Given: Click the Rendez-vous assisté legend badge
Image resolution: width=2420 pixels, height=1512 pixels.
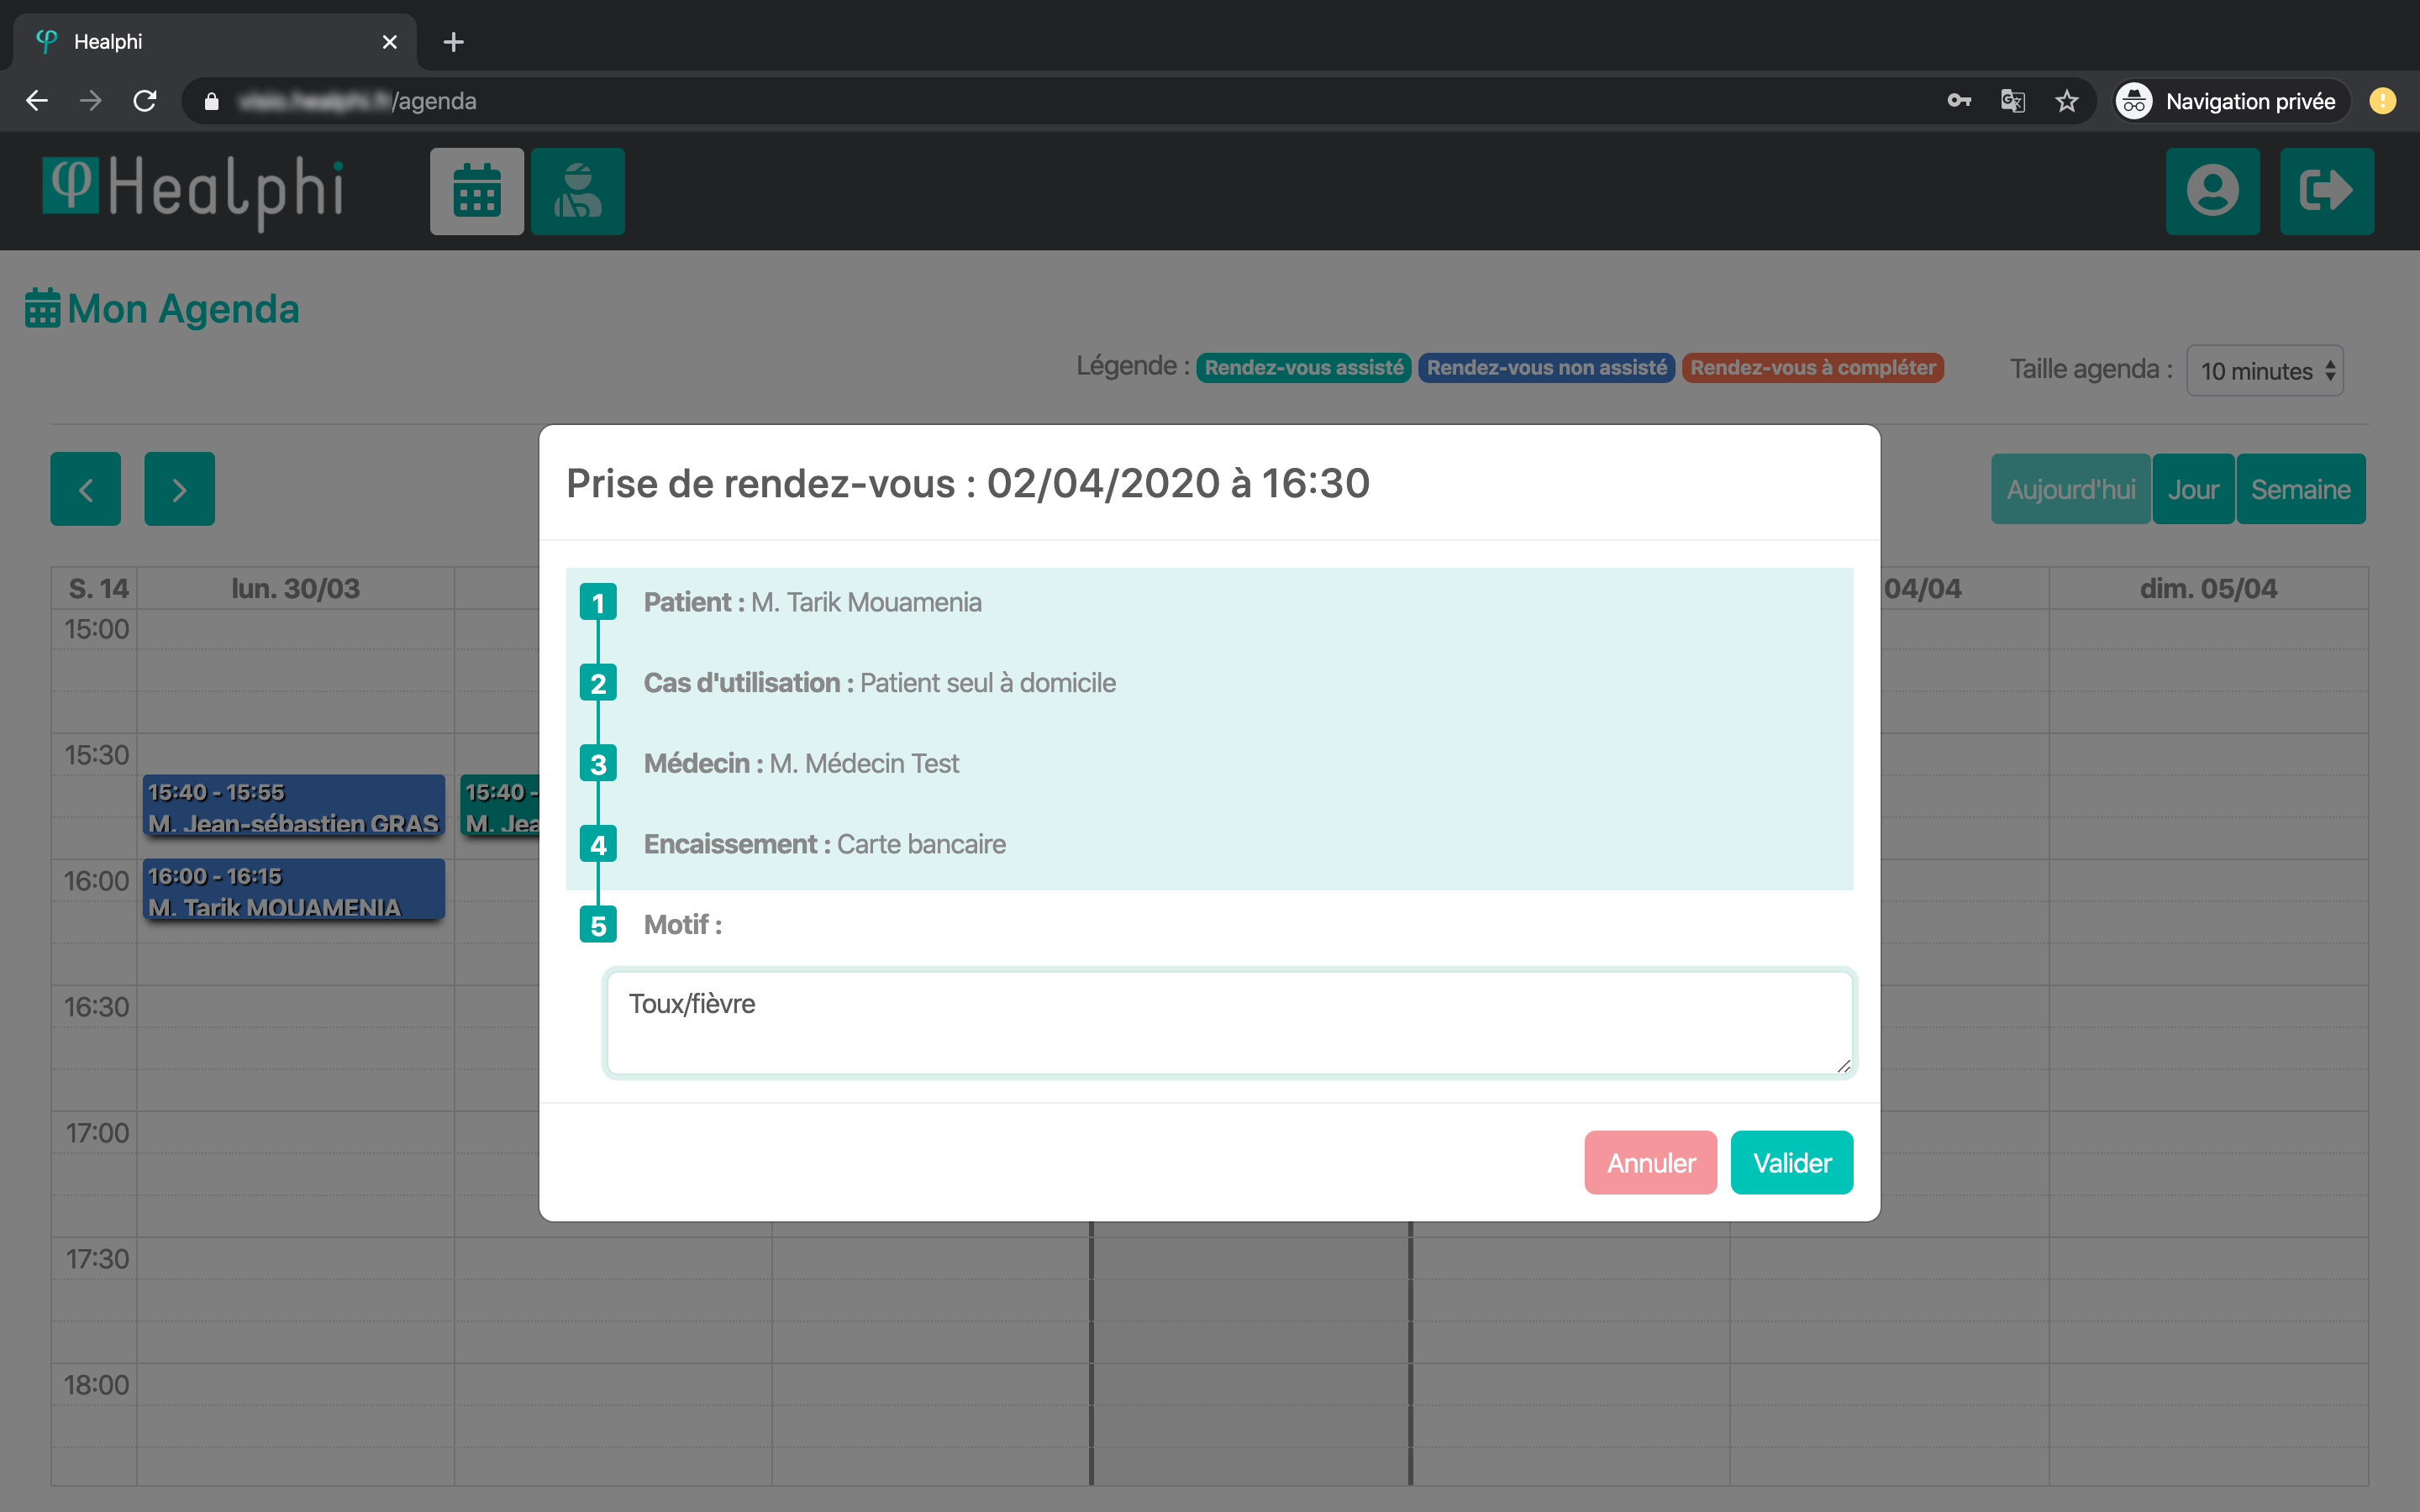Looking at the screenshot, I should [1303, 368].
